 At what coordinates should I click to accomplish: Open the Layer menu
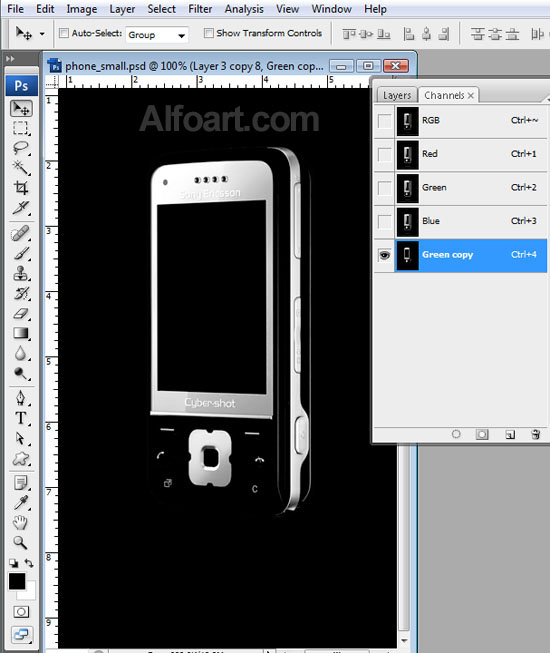coord(122,9)
